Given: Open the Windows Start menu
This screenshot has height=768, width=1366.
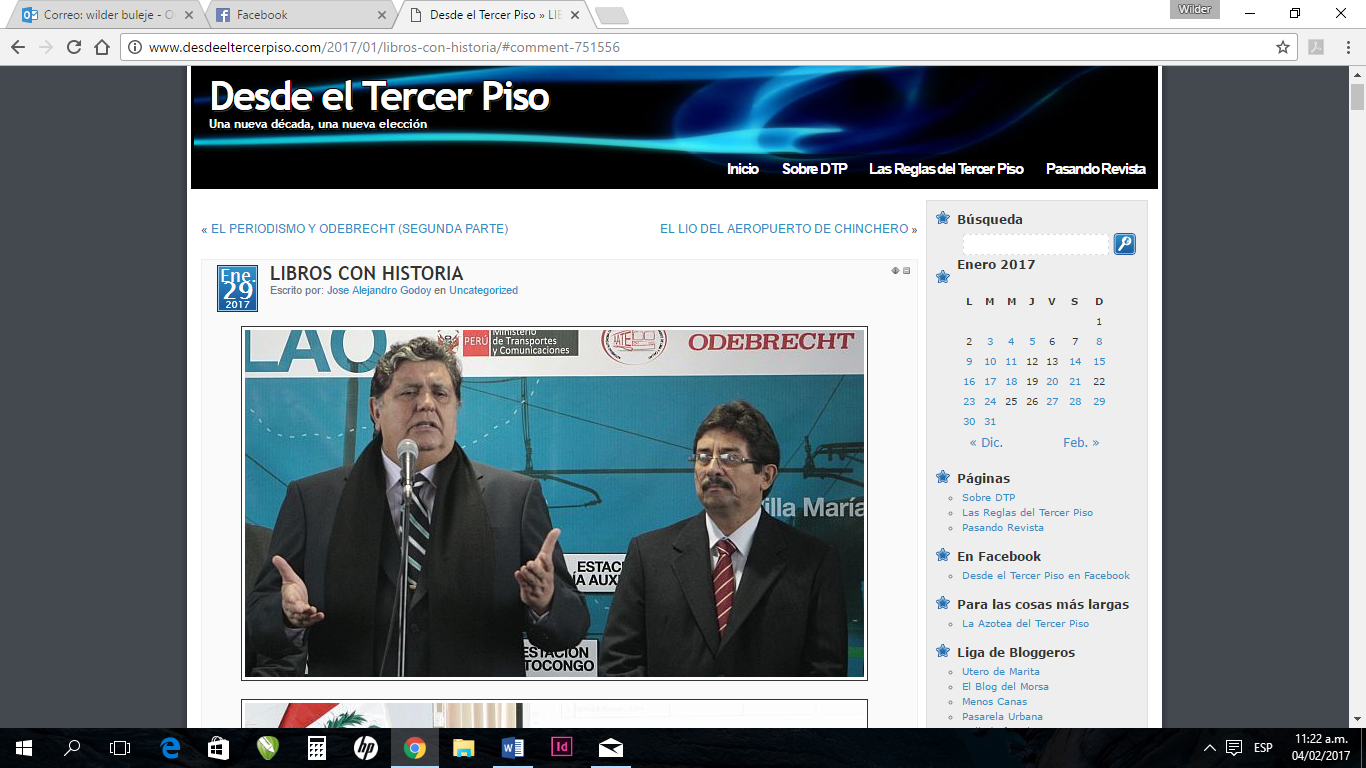Looking at the screenshot, I should click(x=24, y=748).
